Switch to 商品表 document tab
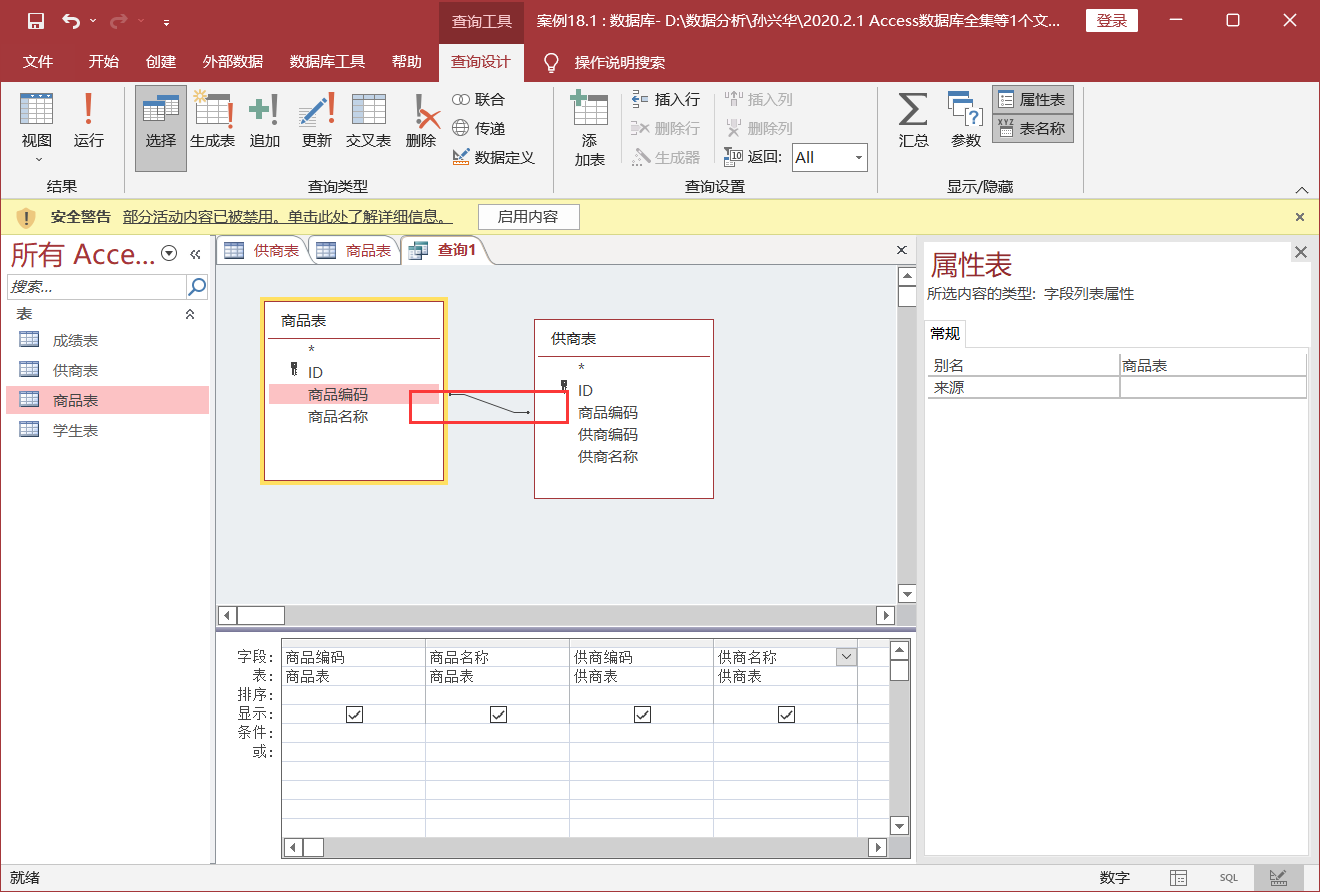The height and width of the screenshot is (892, 1320). pyautogui.click(x=354, y=250)
